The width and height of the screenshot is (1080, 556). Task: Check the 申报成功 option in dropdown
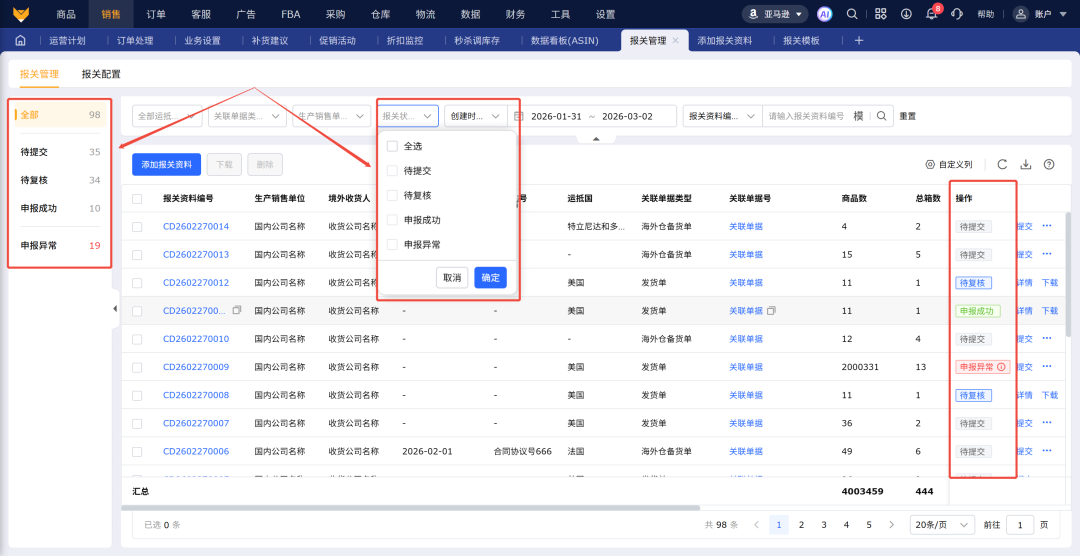(392, 220)
